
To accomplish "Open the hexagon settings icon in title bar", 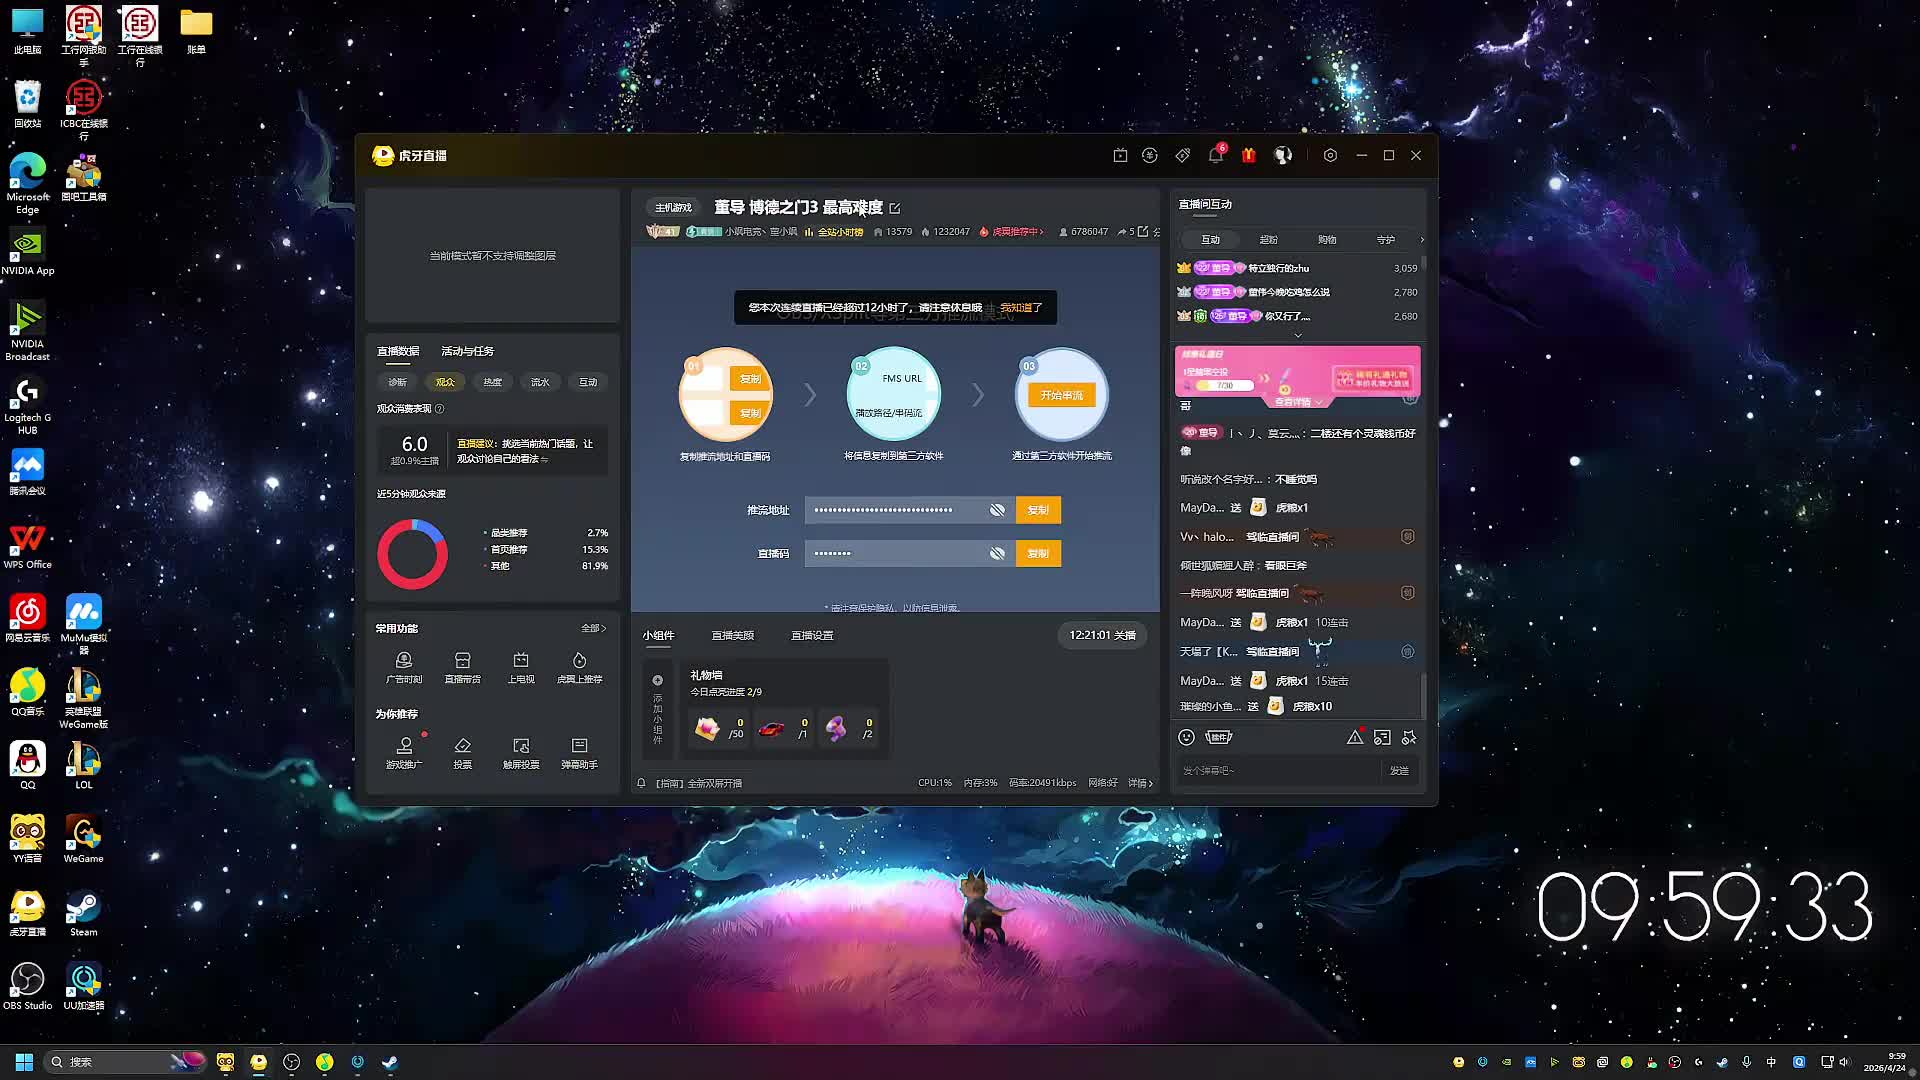I will tap(1330, 155).
